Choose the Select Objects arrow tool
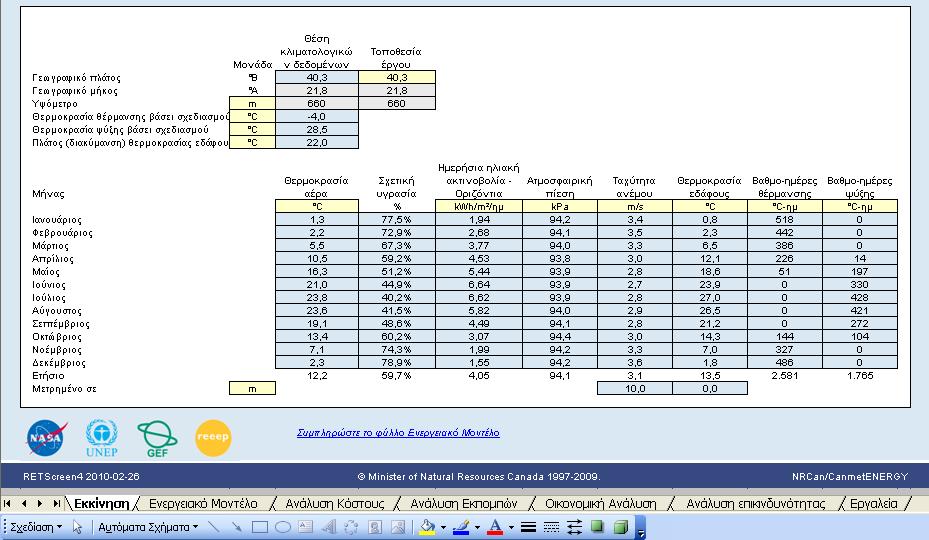929x540 pixels. click(x=77, y=527)
